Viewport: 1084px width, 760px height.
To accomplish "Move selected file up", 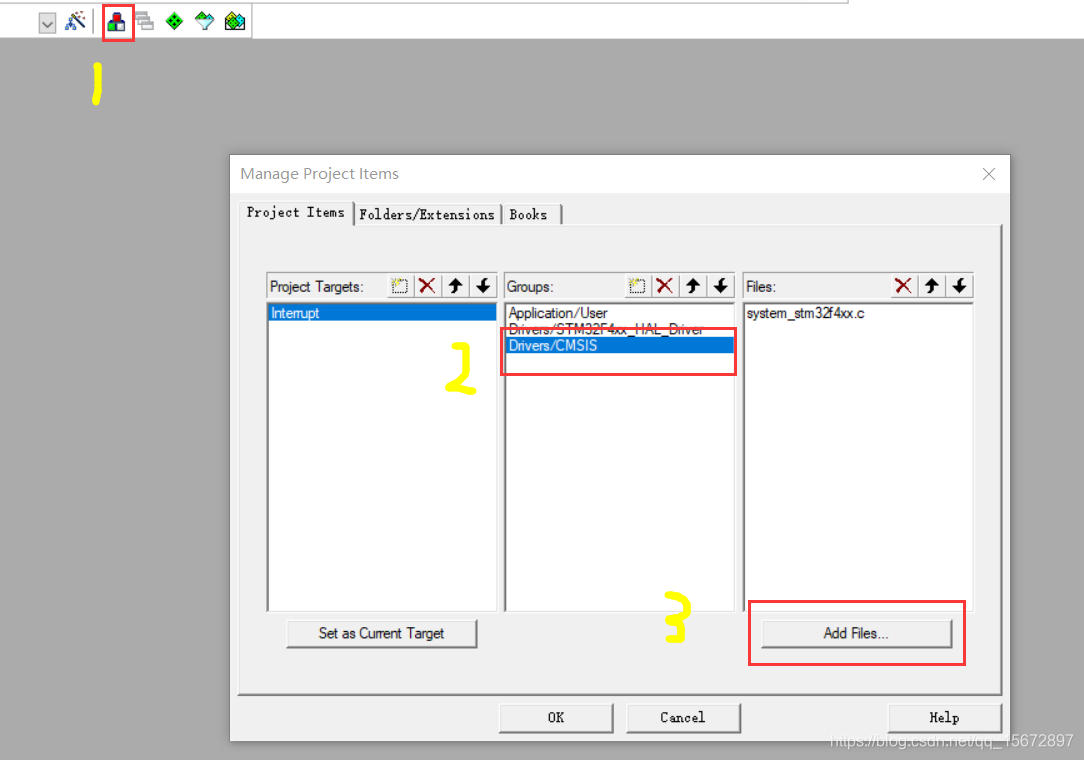I will pos(931,286).
